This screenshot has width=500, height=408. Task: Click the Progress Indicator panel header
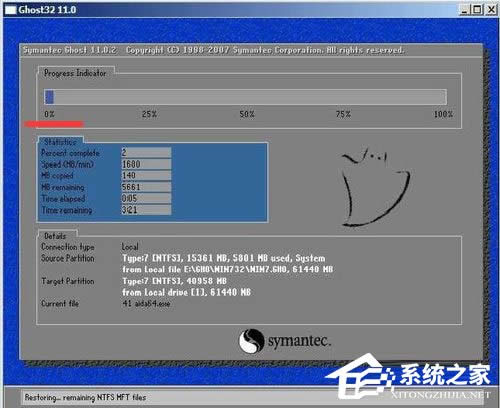click(75, 73)
